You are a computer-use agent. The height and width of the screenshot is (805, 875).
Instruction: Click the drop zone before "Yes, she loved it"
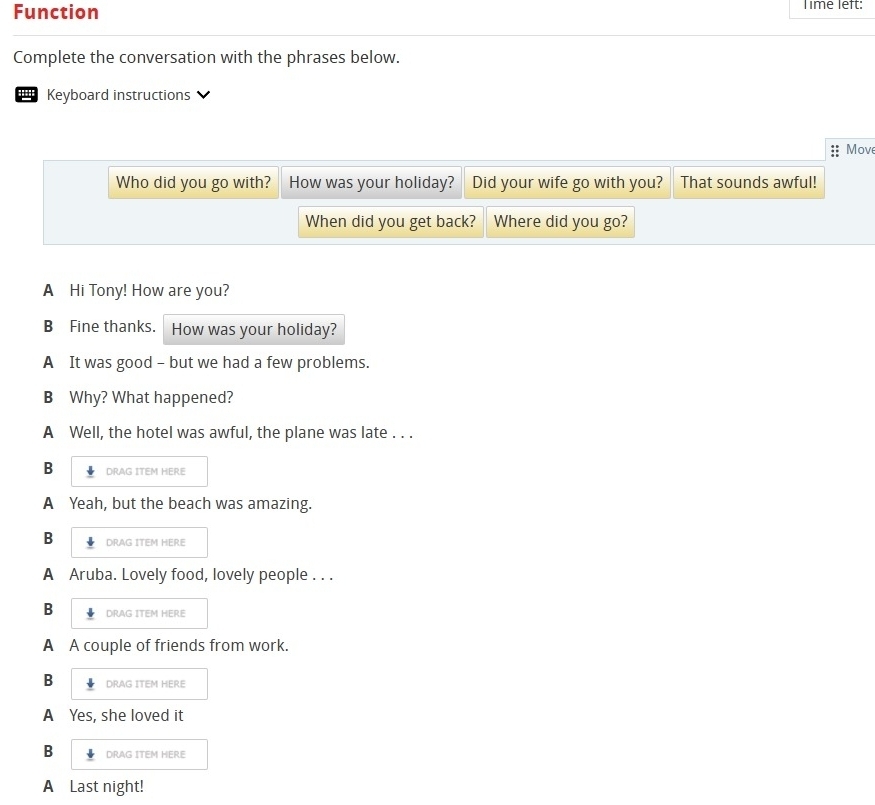(x=139, y=684)
